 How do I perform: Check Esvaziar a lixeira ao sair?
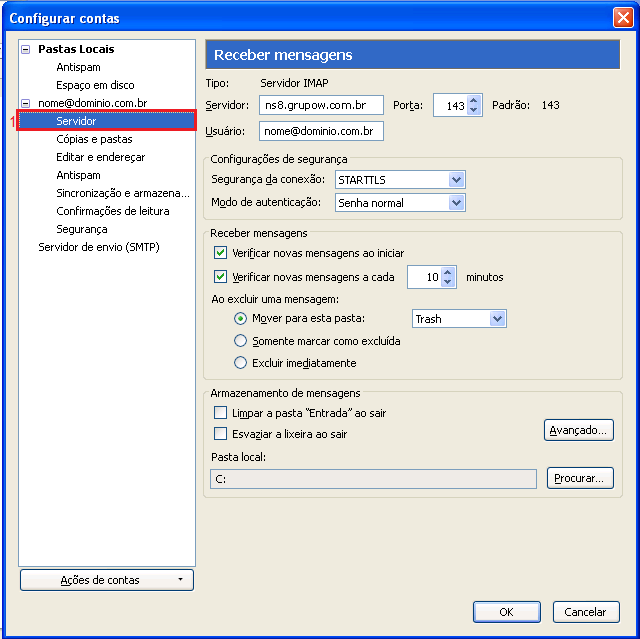pos(220,433)
